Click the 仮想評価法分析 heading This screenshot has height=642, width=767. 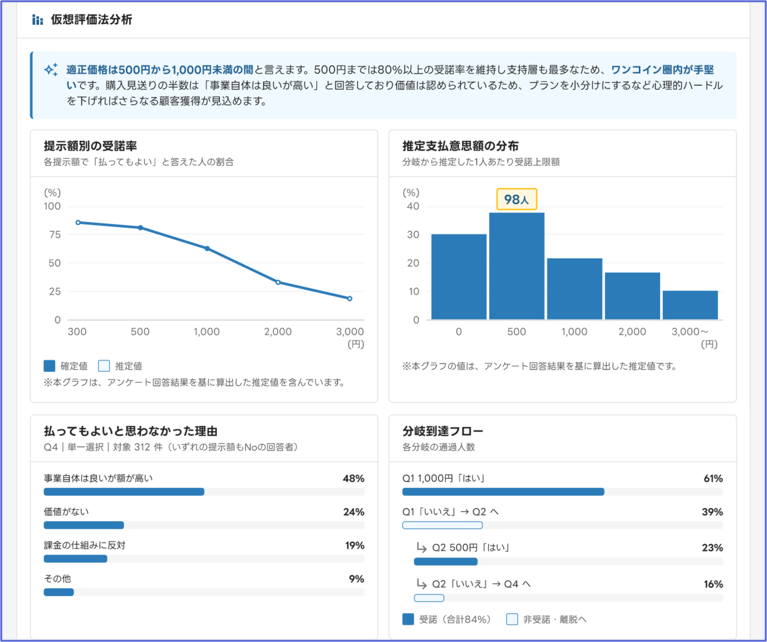click(x=91, y=20)
